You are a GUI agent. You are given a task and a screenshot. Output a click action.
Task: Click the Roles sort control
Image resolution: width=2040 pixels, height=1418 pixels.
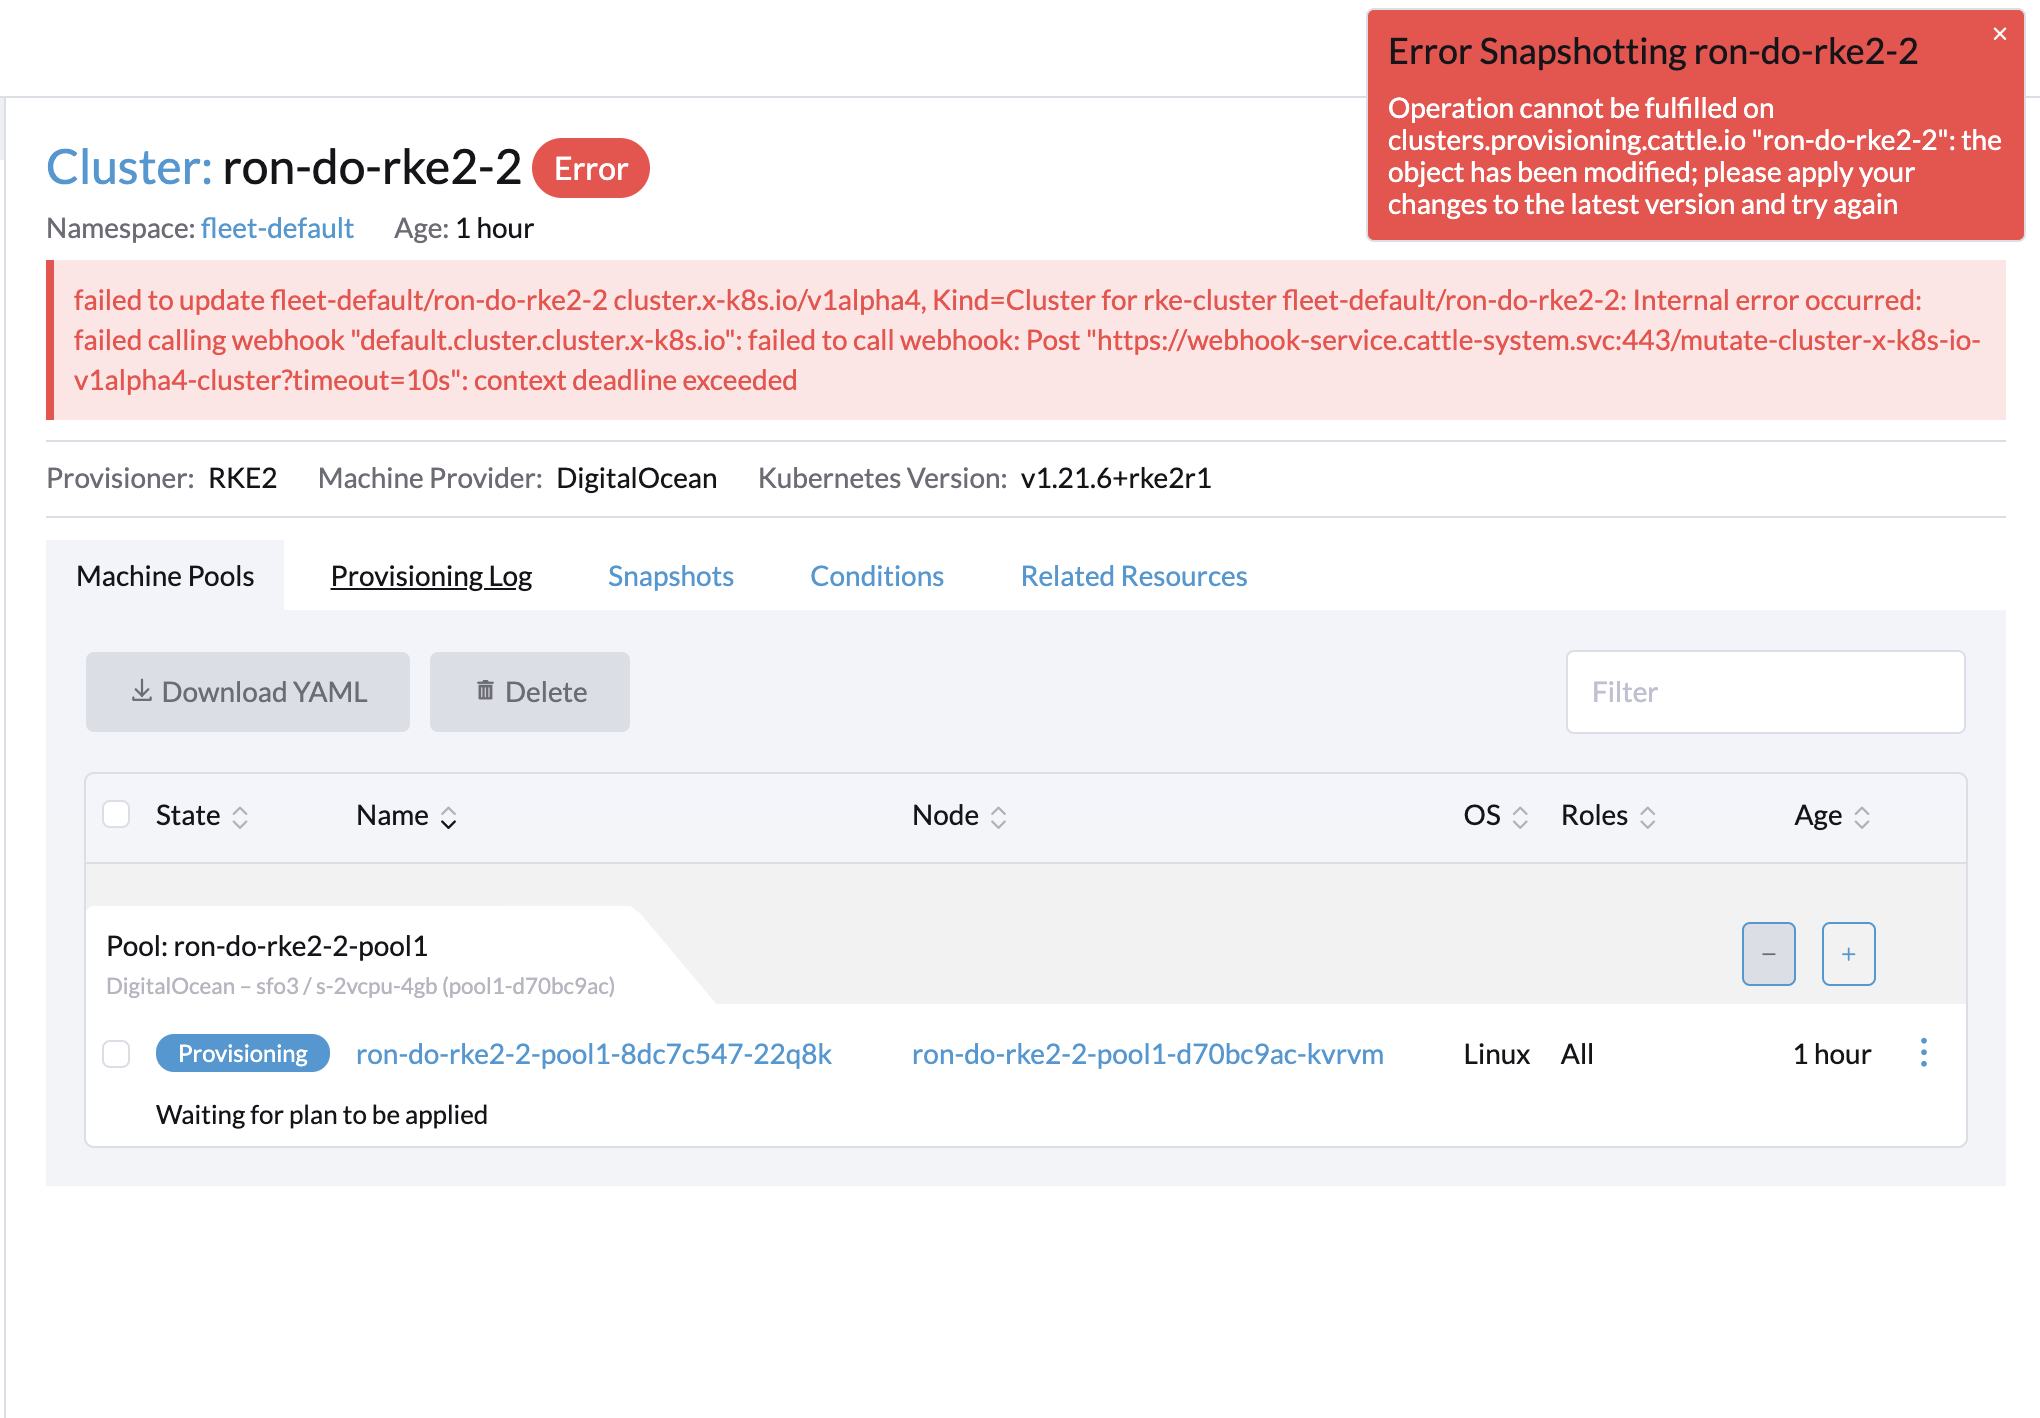(x=1650, y=816)
